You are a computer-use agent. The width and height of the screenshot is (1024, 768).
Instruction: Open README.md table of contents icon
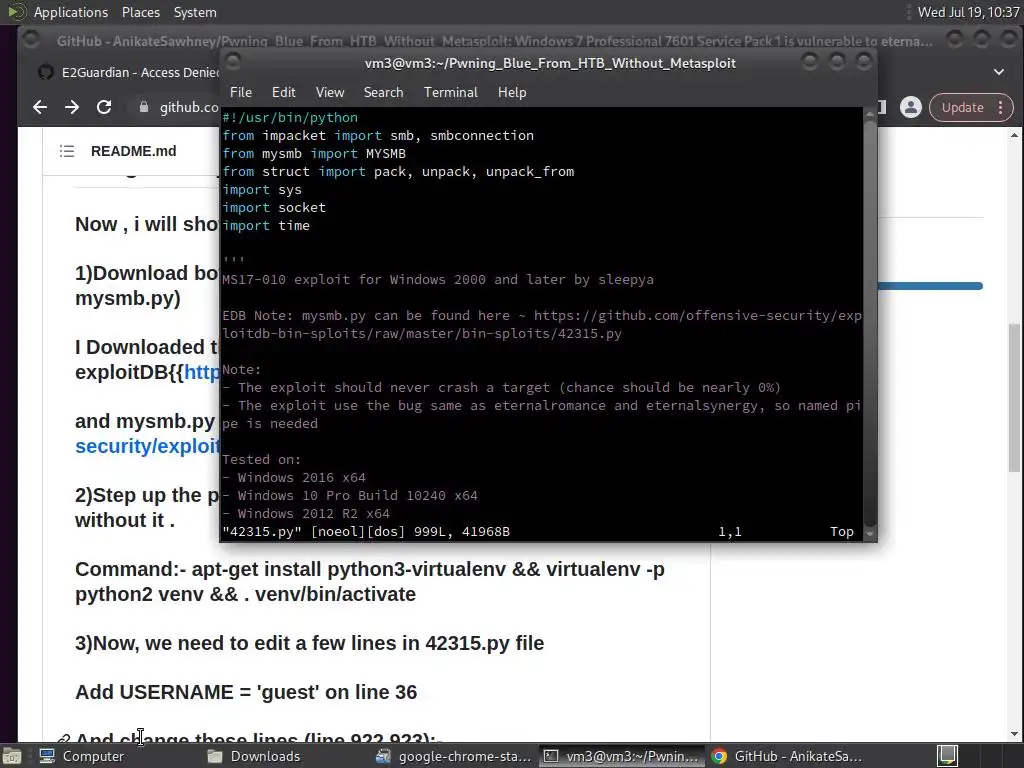(67, 152)
